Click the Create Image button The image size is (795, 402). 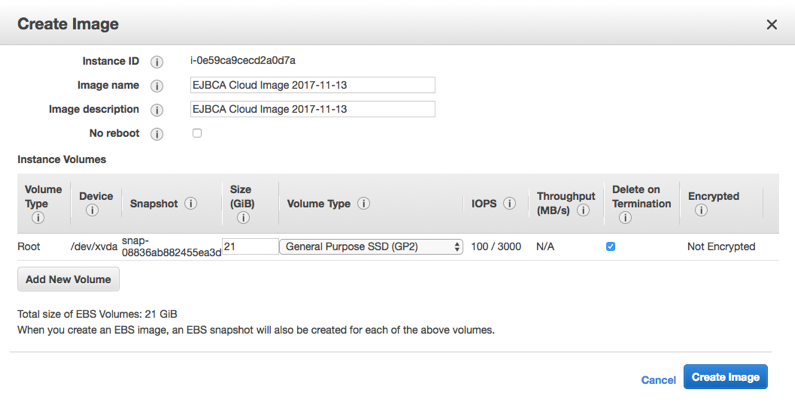point(725,377)
